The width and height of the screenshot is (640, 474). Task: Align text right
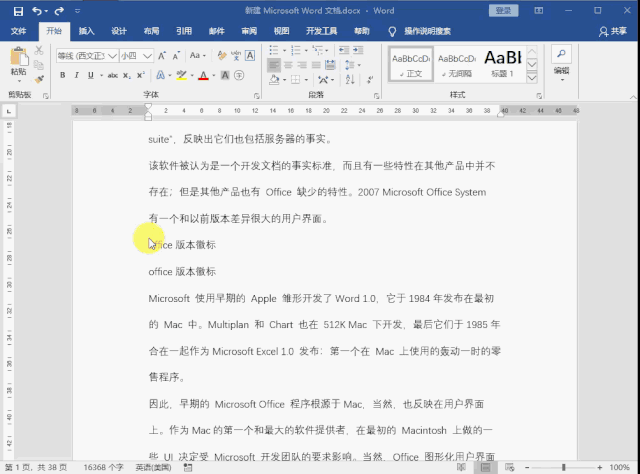[302, 65]
